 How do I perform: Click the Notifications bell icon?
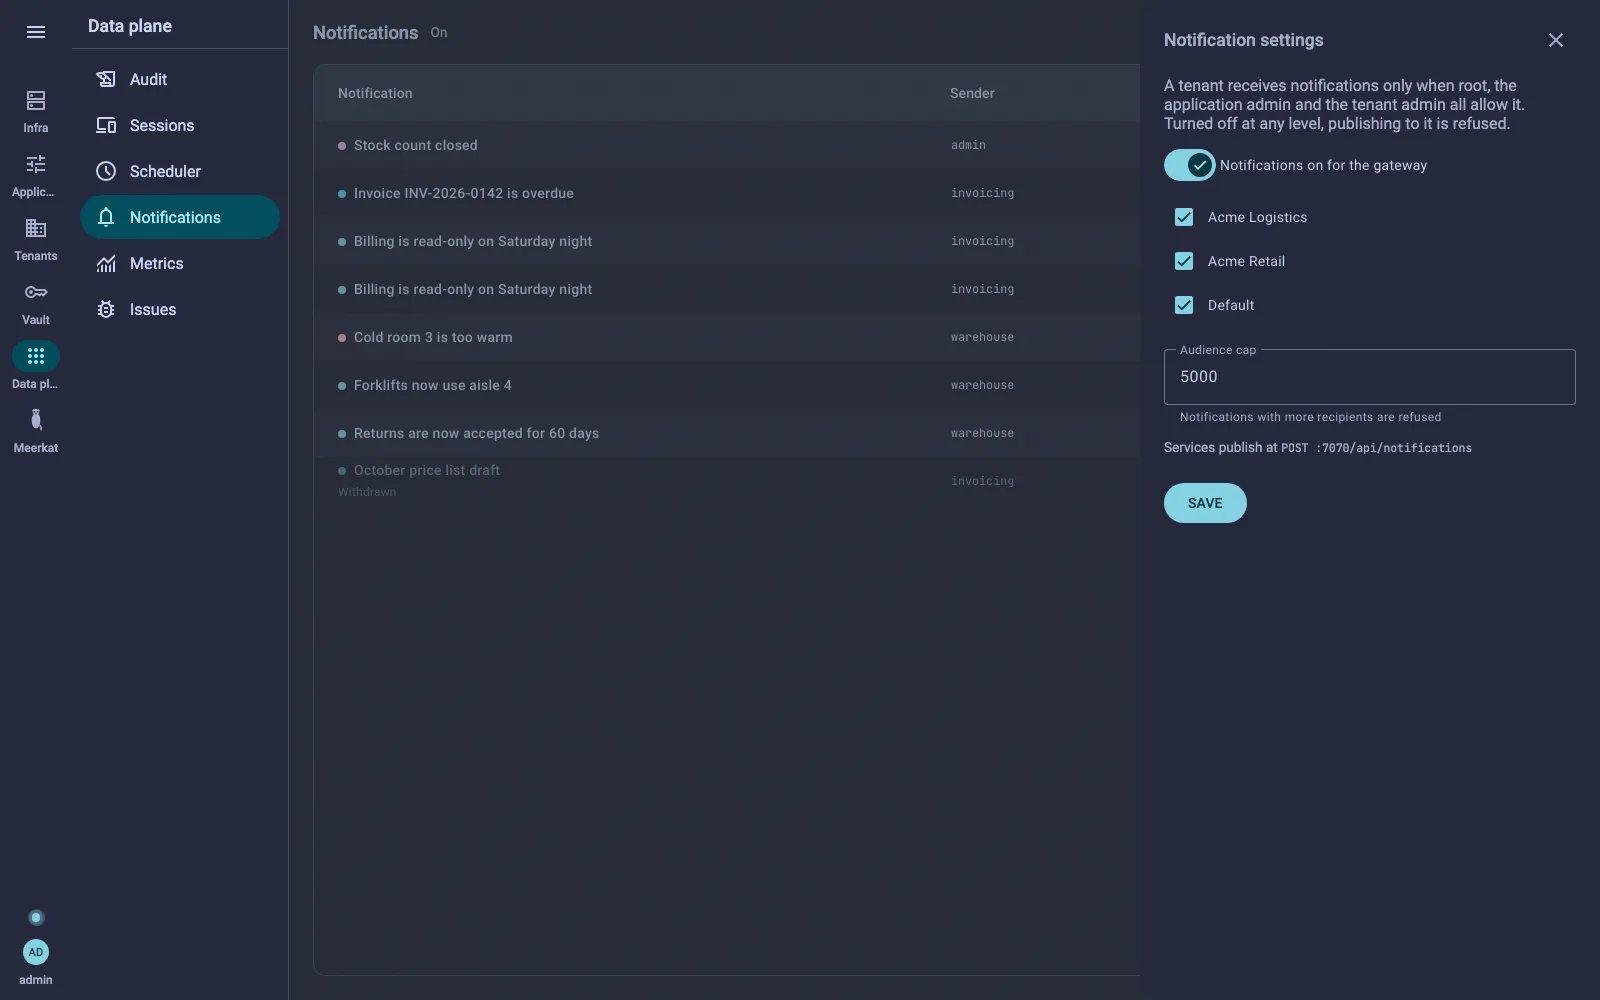(106, 217)
